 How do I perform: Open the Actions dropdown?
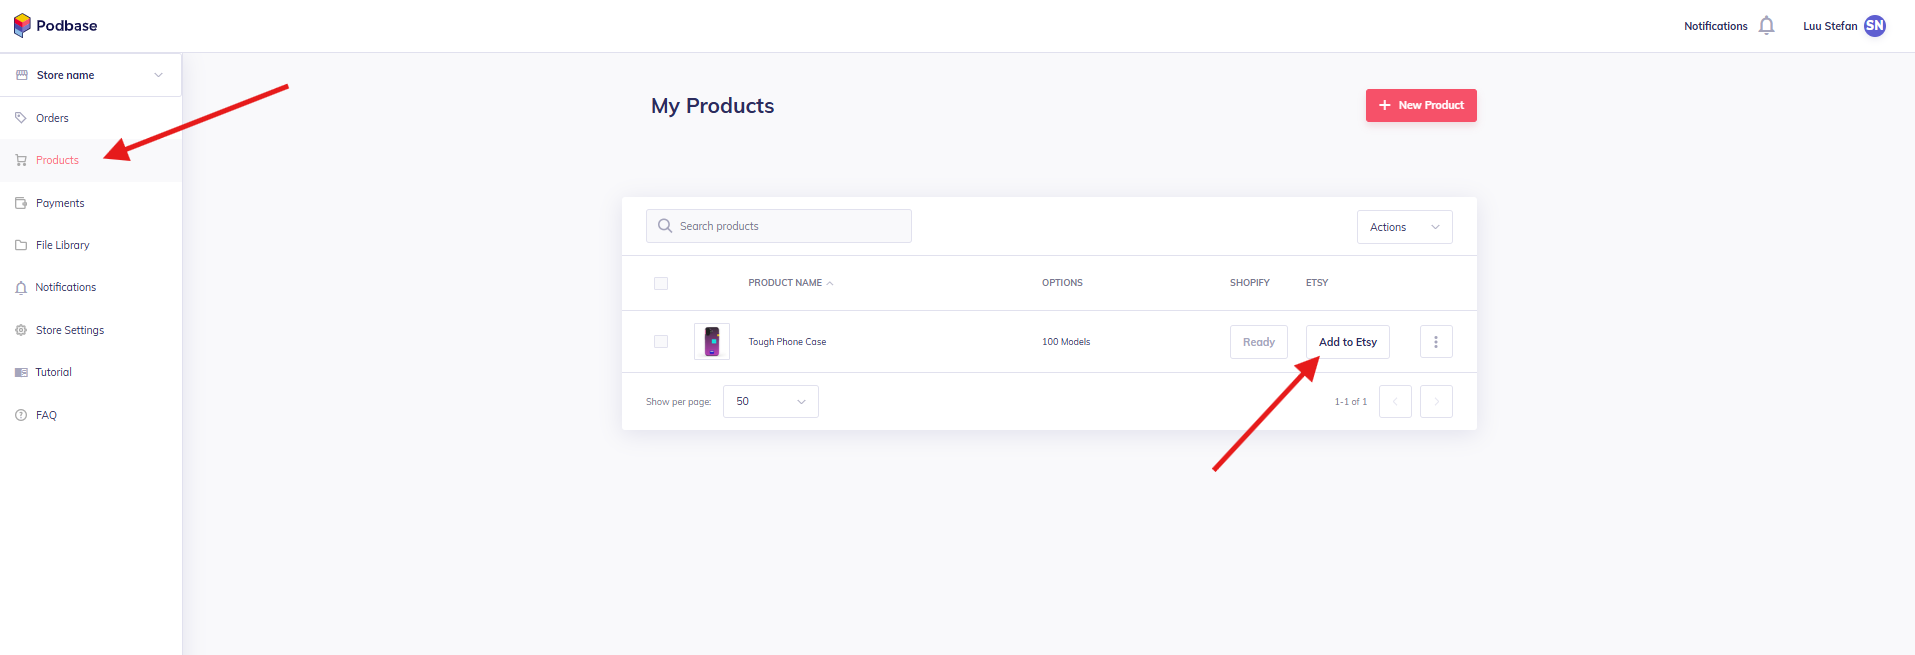[x=1404, y=227]
